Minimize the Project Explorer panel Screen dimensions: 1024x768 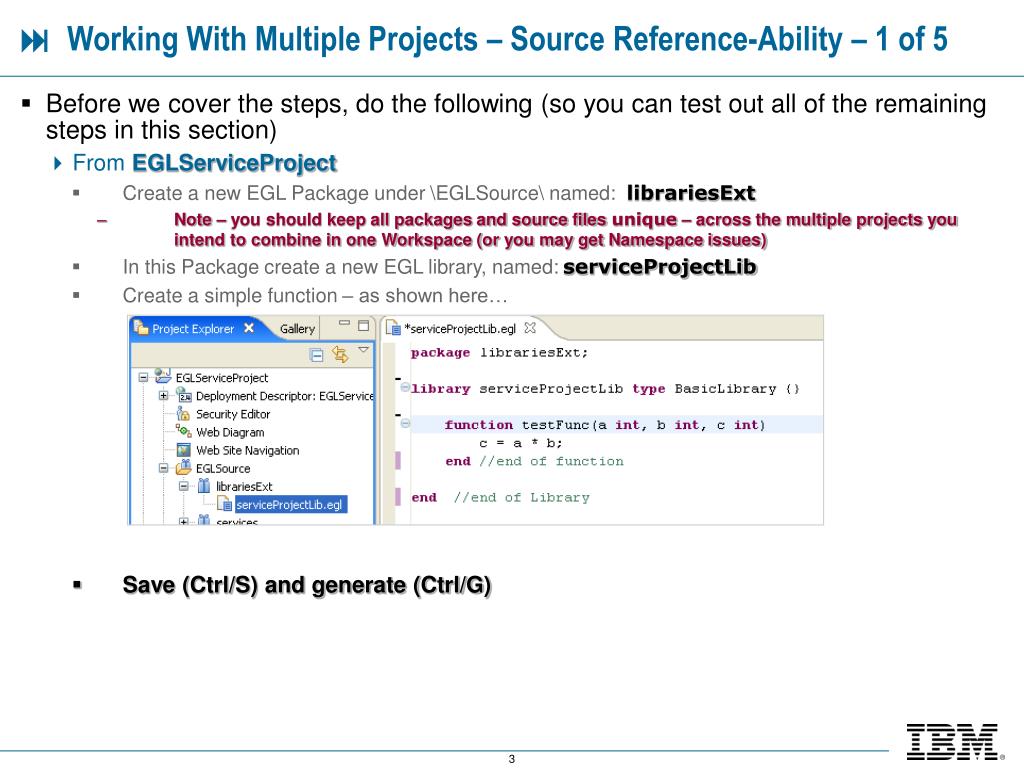(343, 326)
